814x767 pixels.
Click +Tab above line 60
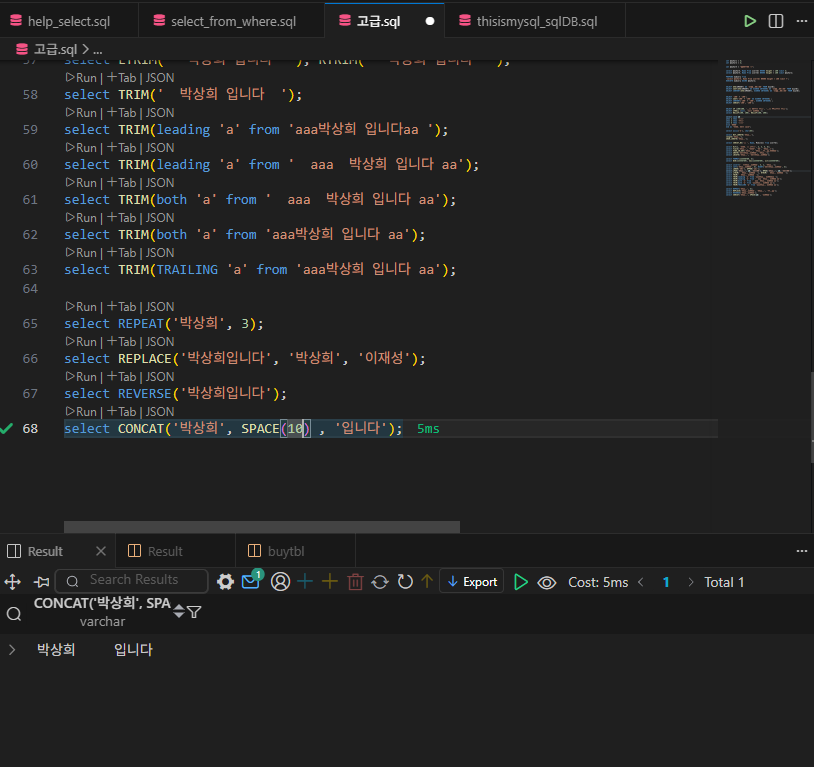(121, 147)
